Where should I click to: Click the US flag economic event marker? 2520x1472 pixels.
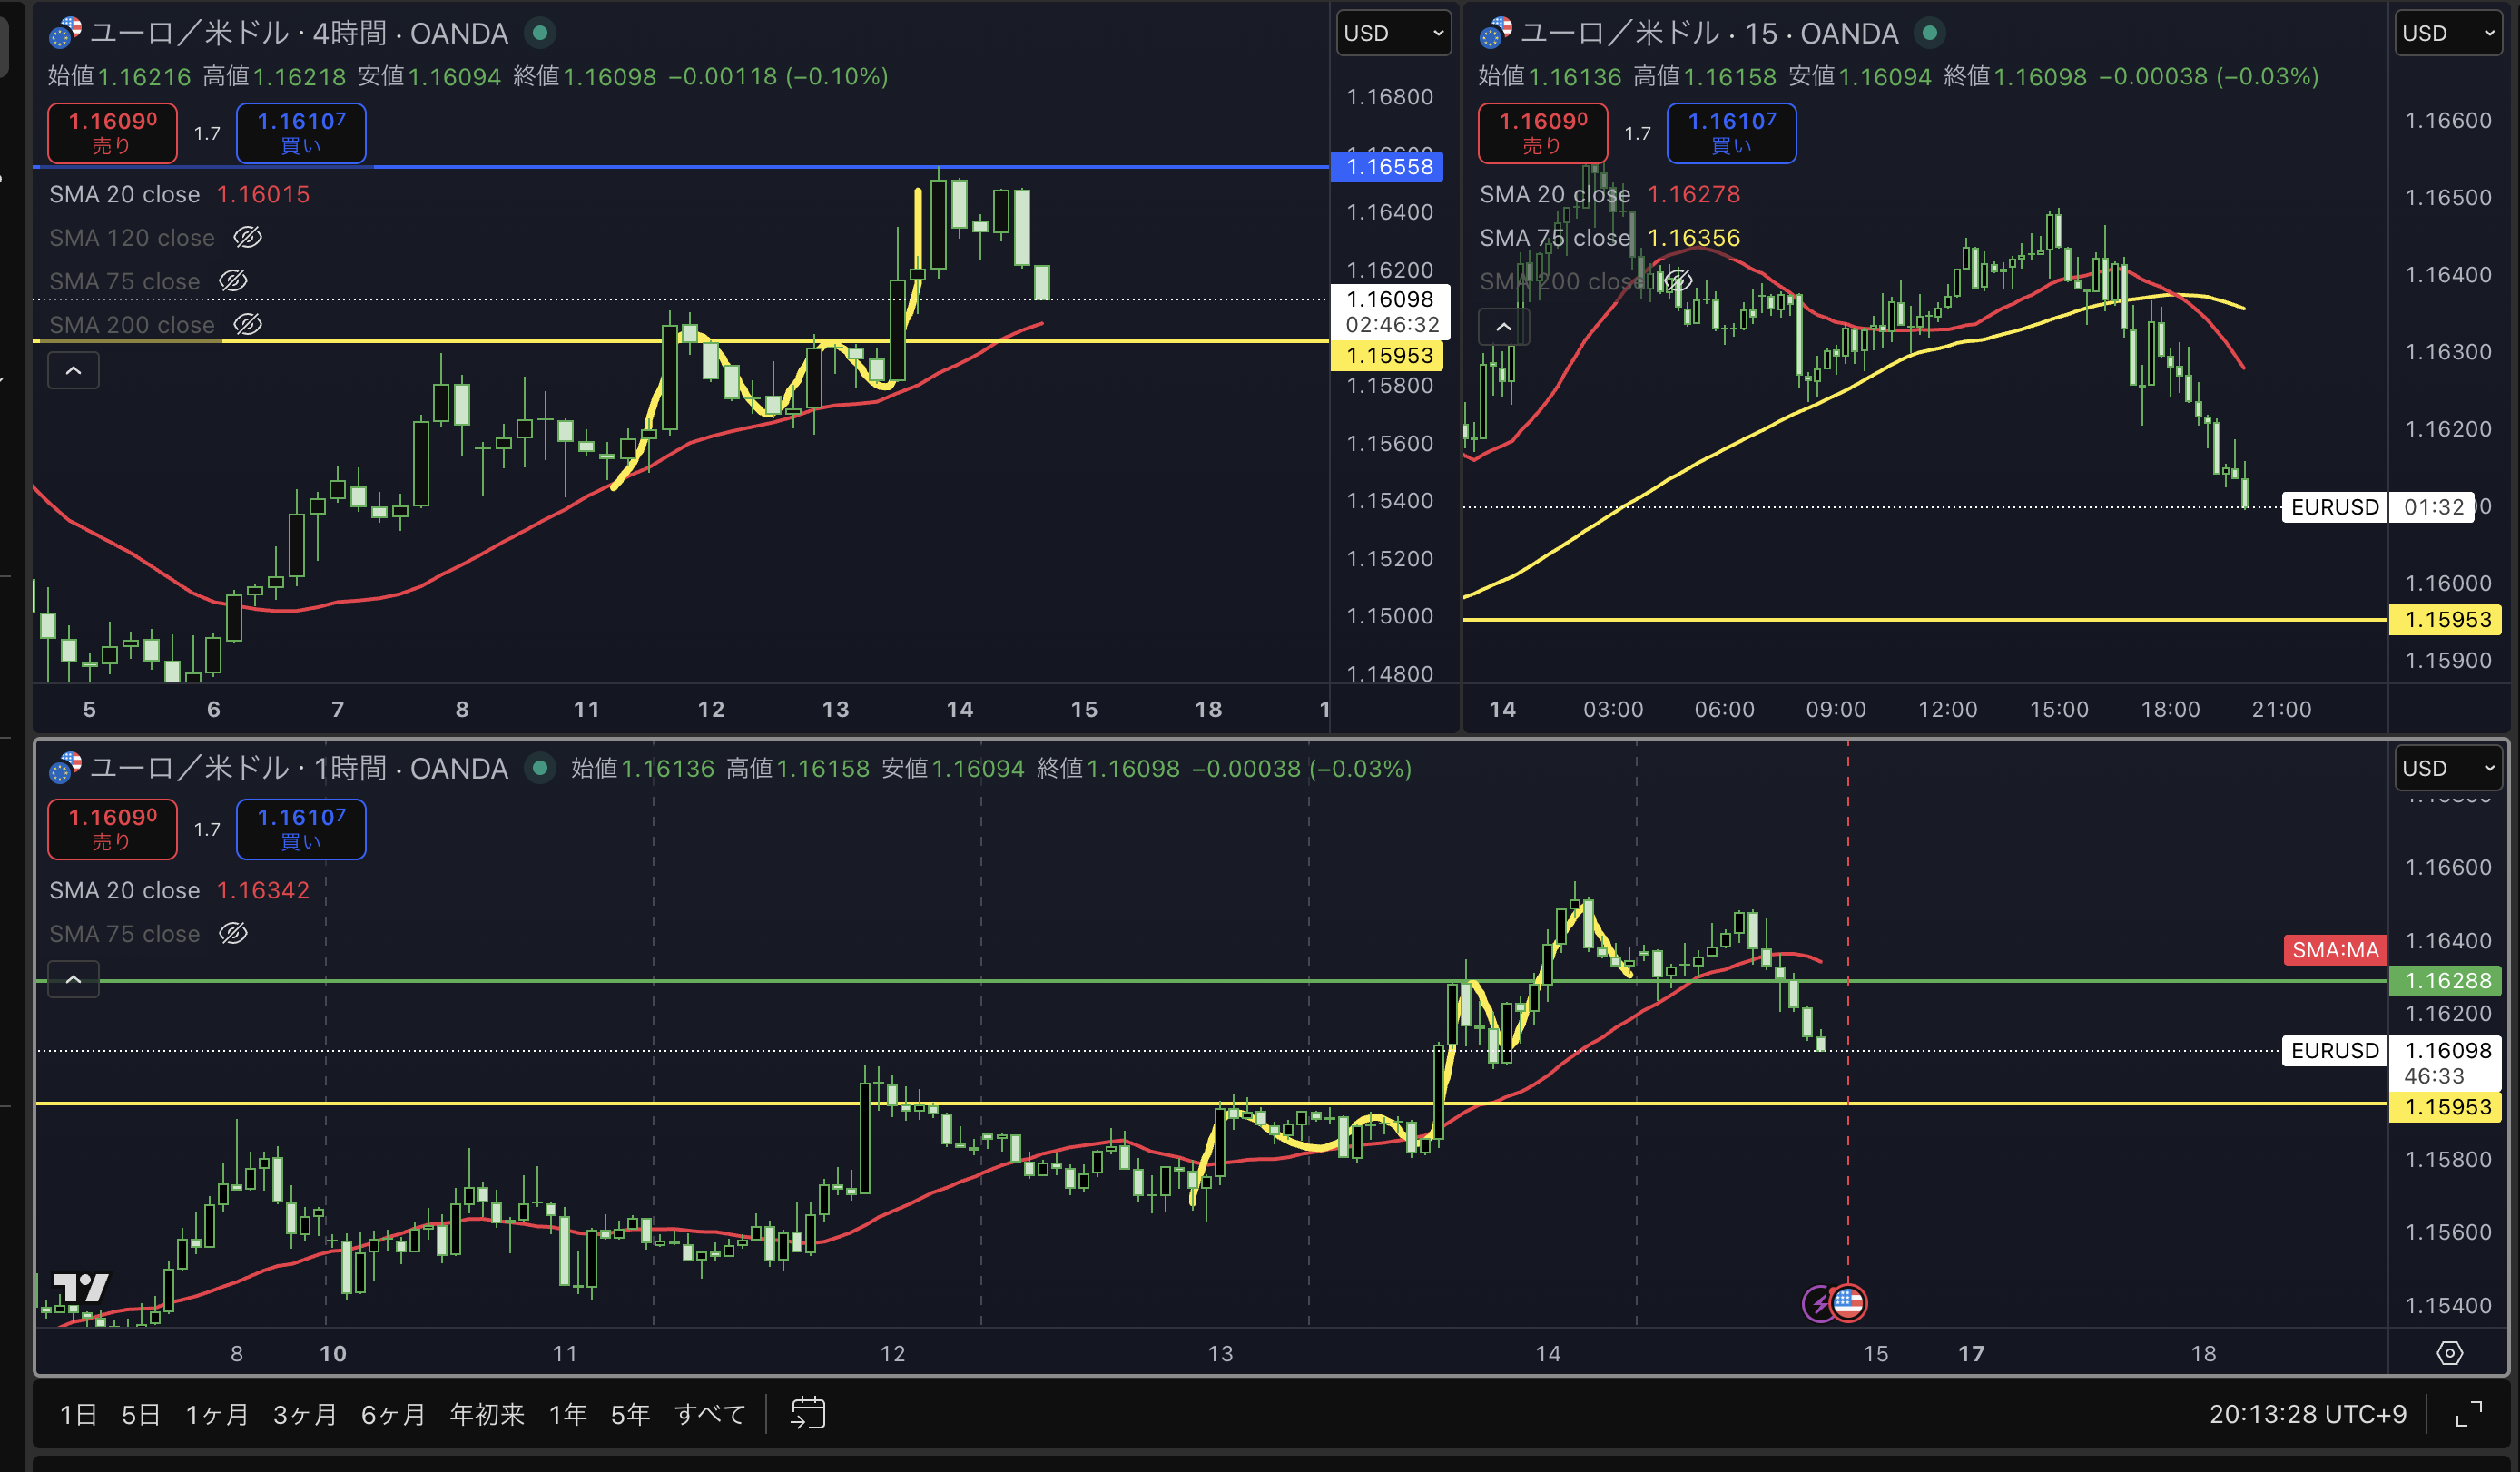coord(1848,1303)
